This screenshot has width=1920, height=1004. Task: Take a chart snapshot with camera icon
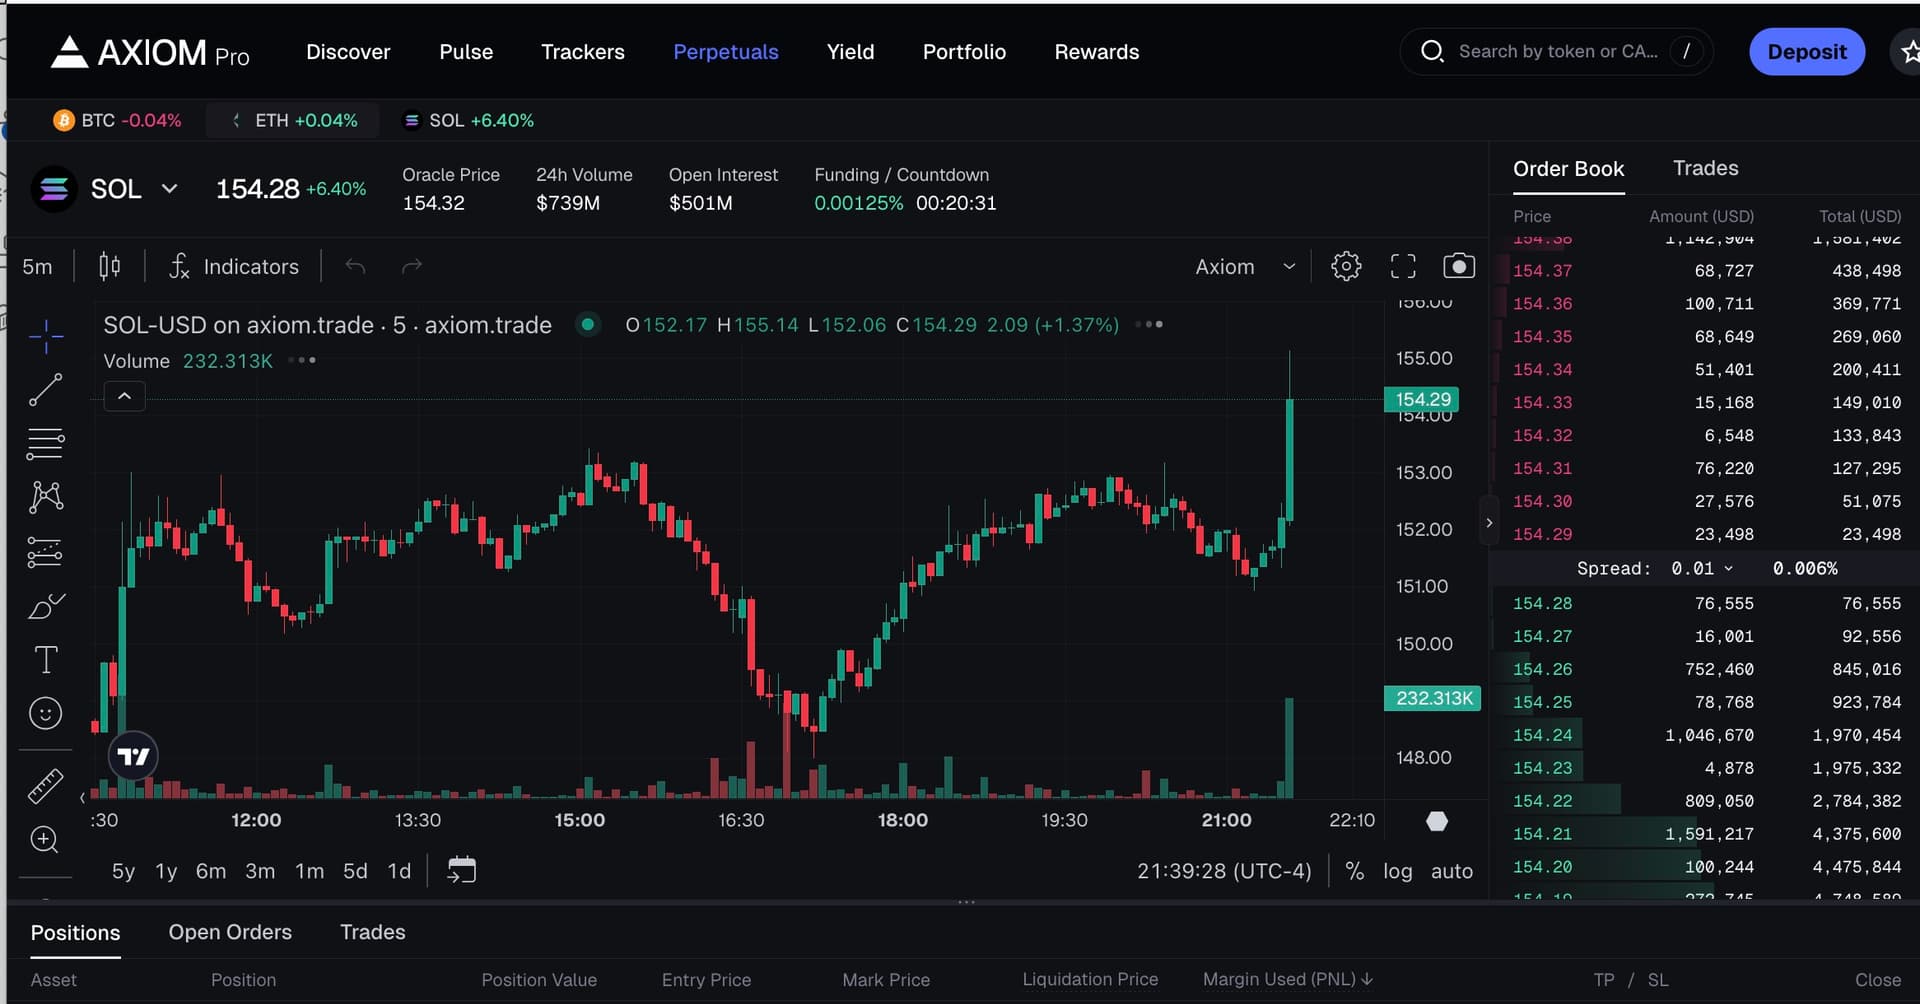click(x=1459, y=266)
